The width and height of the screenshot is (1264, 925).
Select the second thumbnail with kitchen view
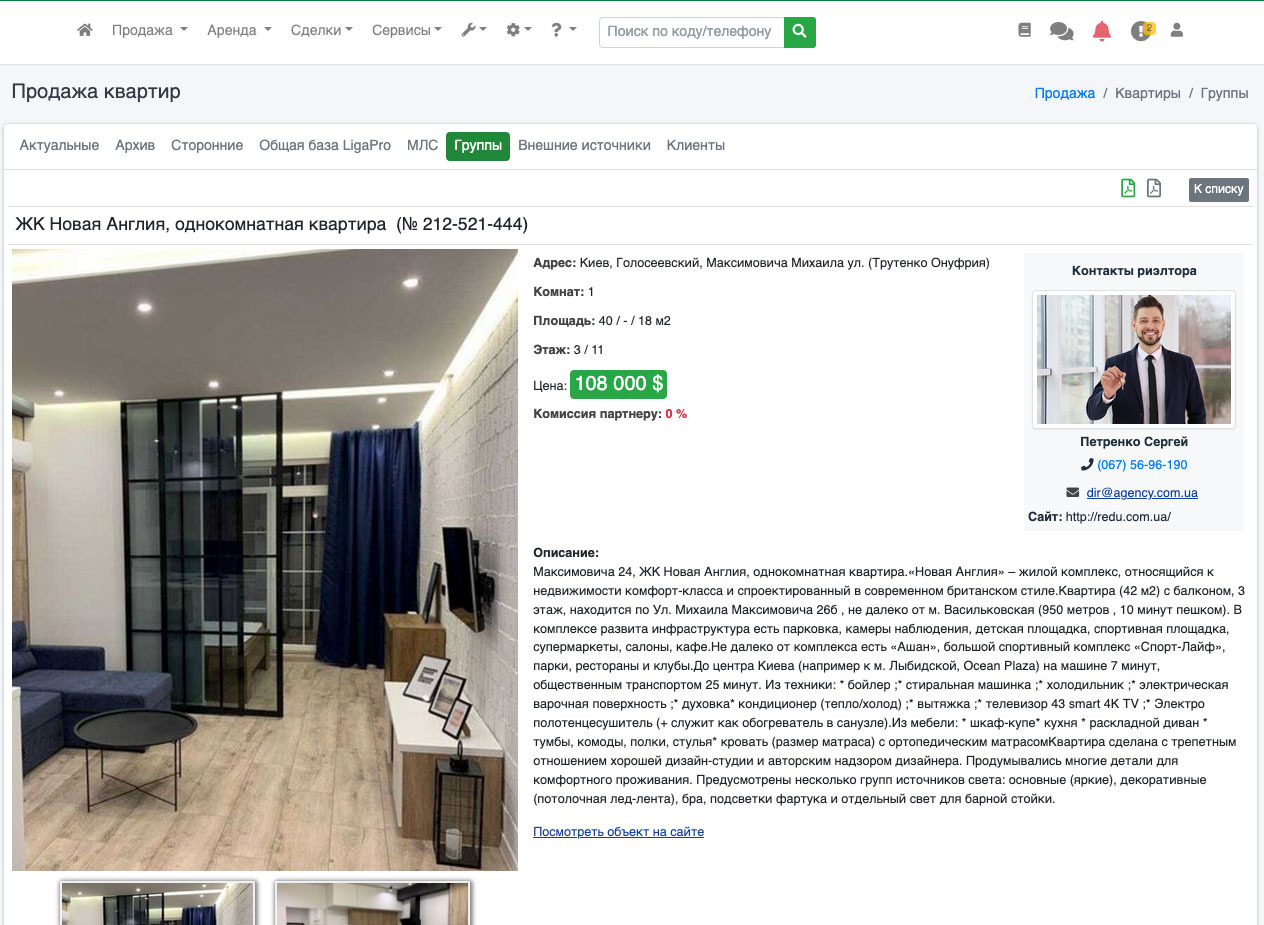372,903
